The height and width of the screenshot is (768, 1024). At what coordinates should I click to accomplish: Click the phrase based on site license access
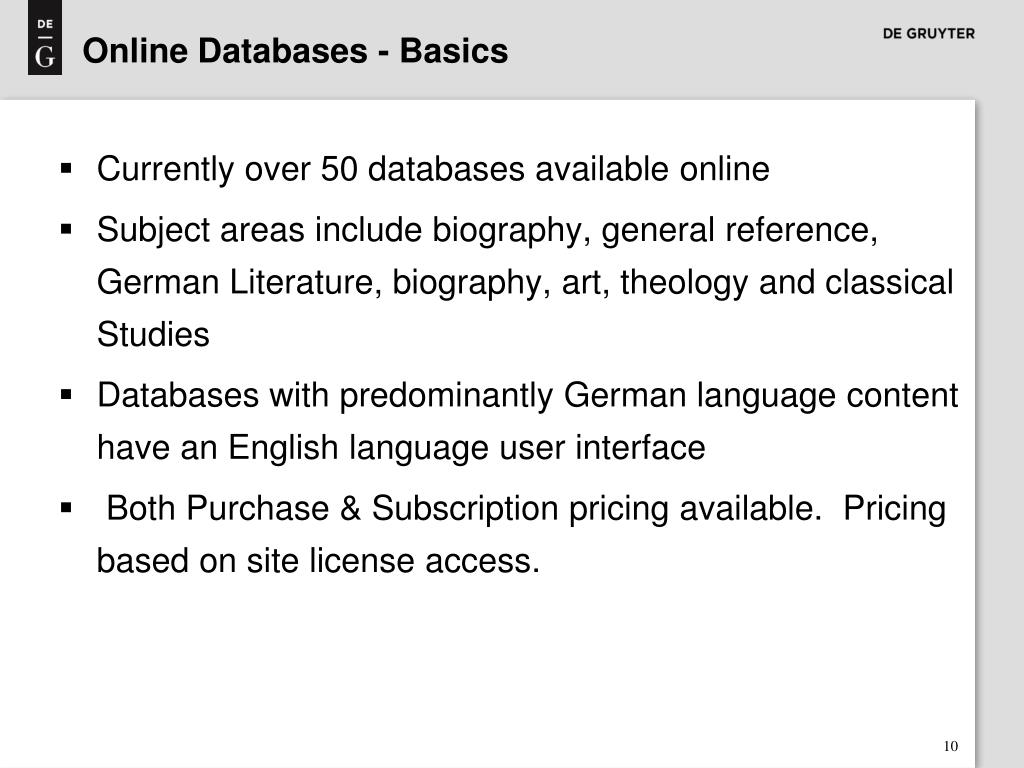pyautogui.click(x=318, y=561)
